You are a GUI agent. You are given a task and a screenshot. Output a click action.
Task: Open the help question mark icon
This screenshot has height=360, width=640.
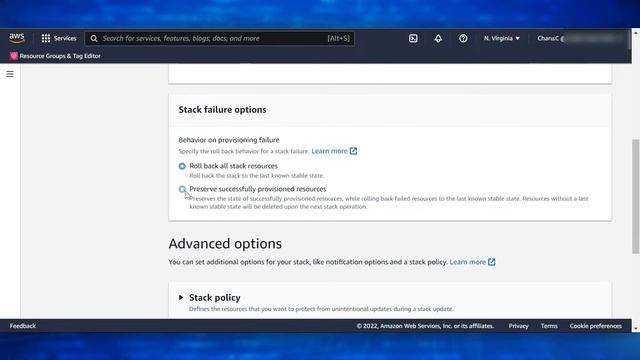463,38
